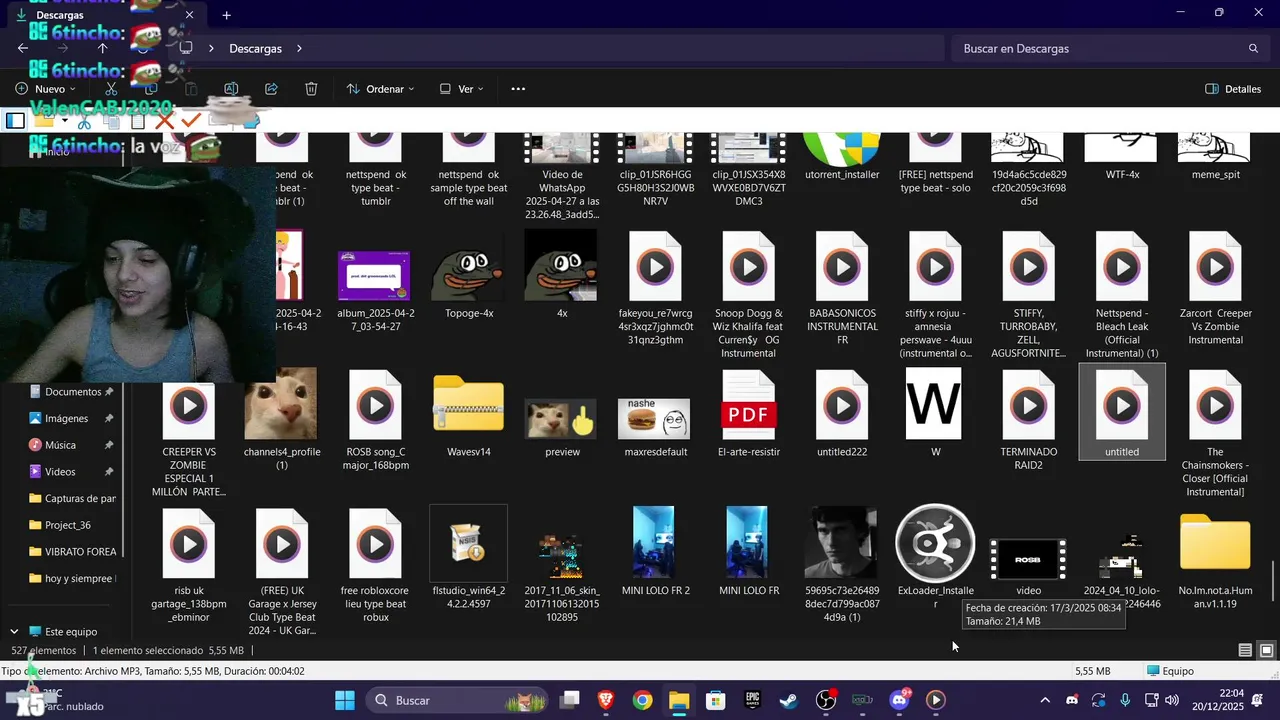Click the red X icon in white toolbar
Viewport: 1280px width, 720px height.
pyautogui.click(x=165, y=121)
